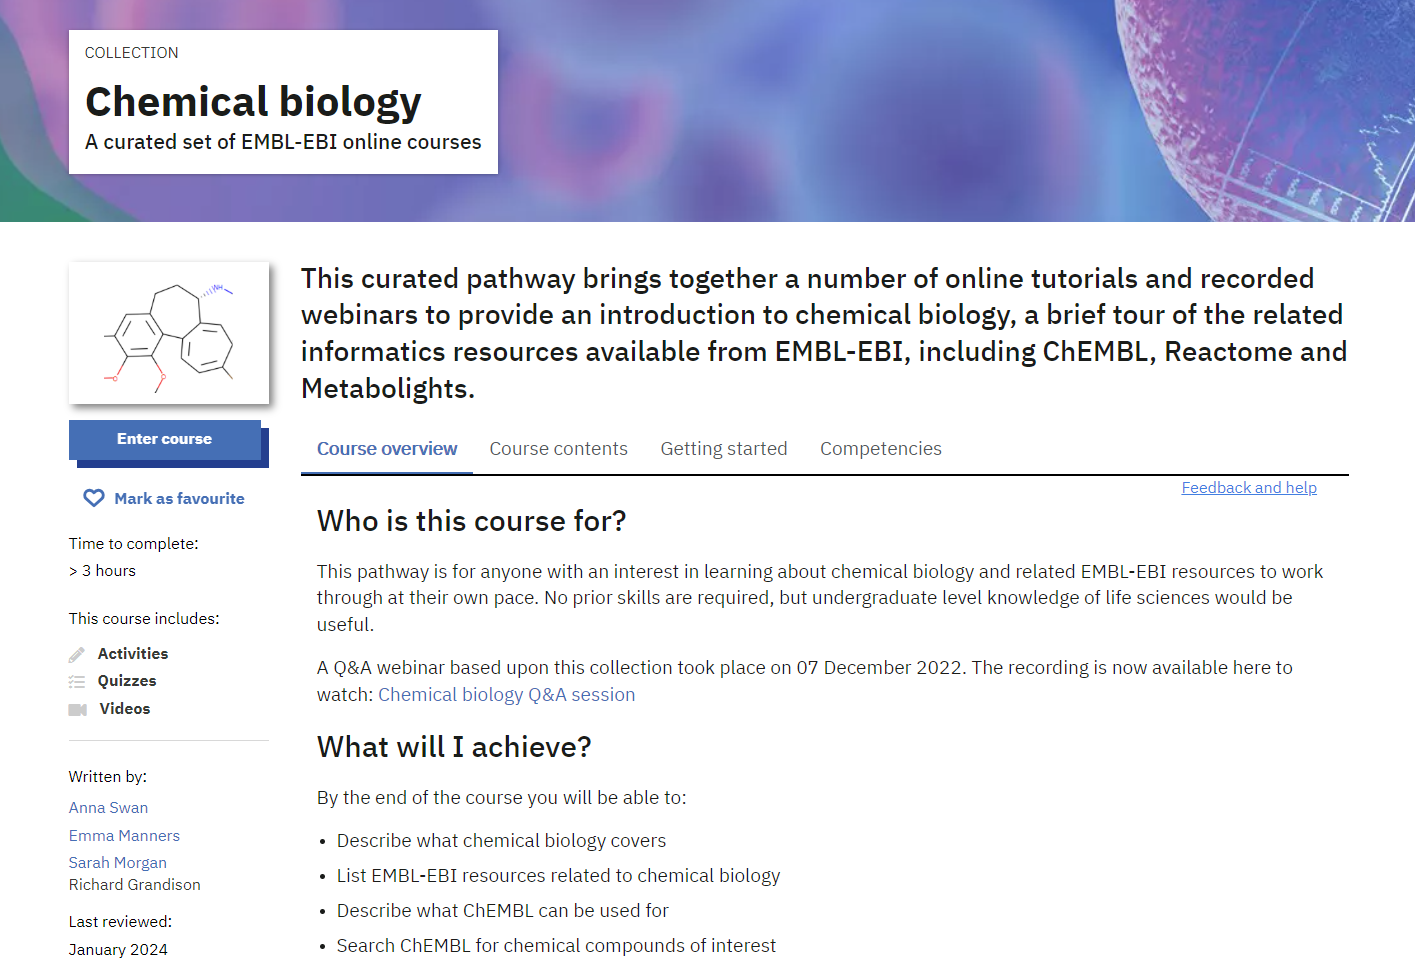Open the course thumbnail showing the chemical structure

[x=168, y=333]
